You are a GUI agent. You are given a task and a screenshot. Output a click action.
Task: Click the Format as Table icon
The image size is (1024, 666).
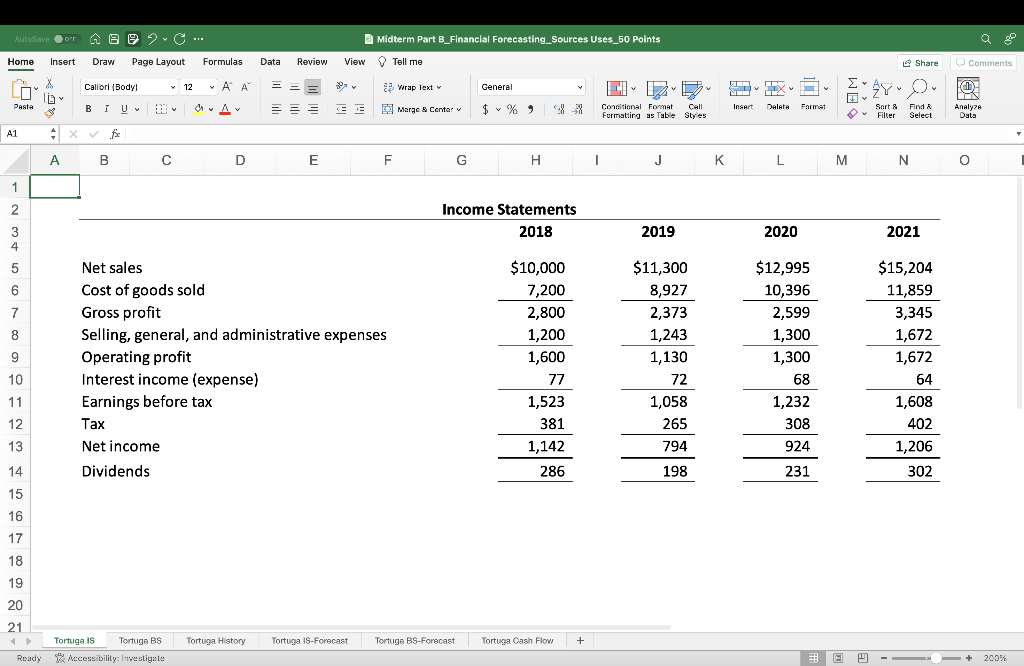pyautogui.click(x=657, y=89)
